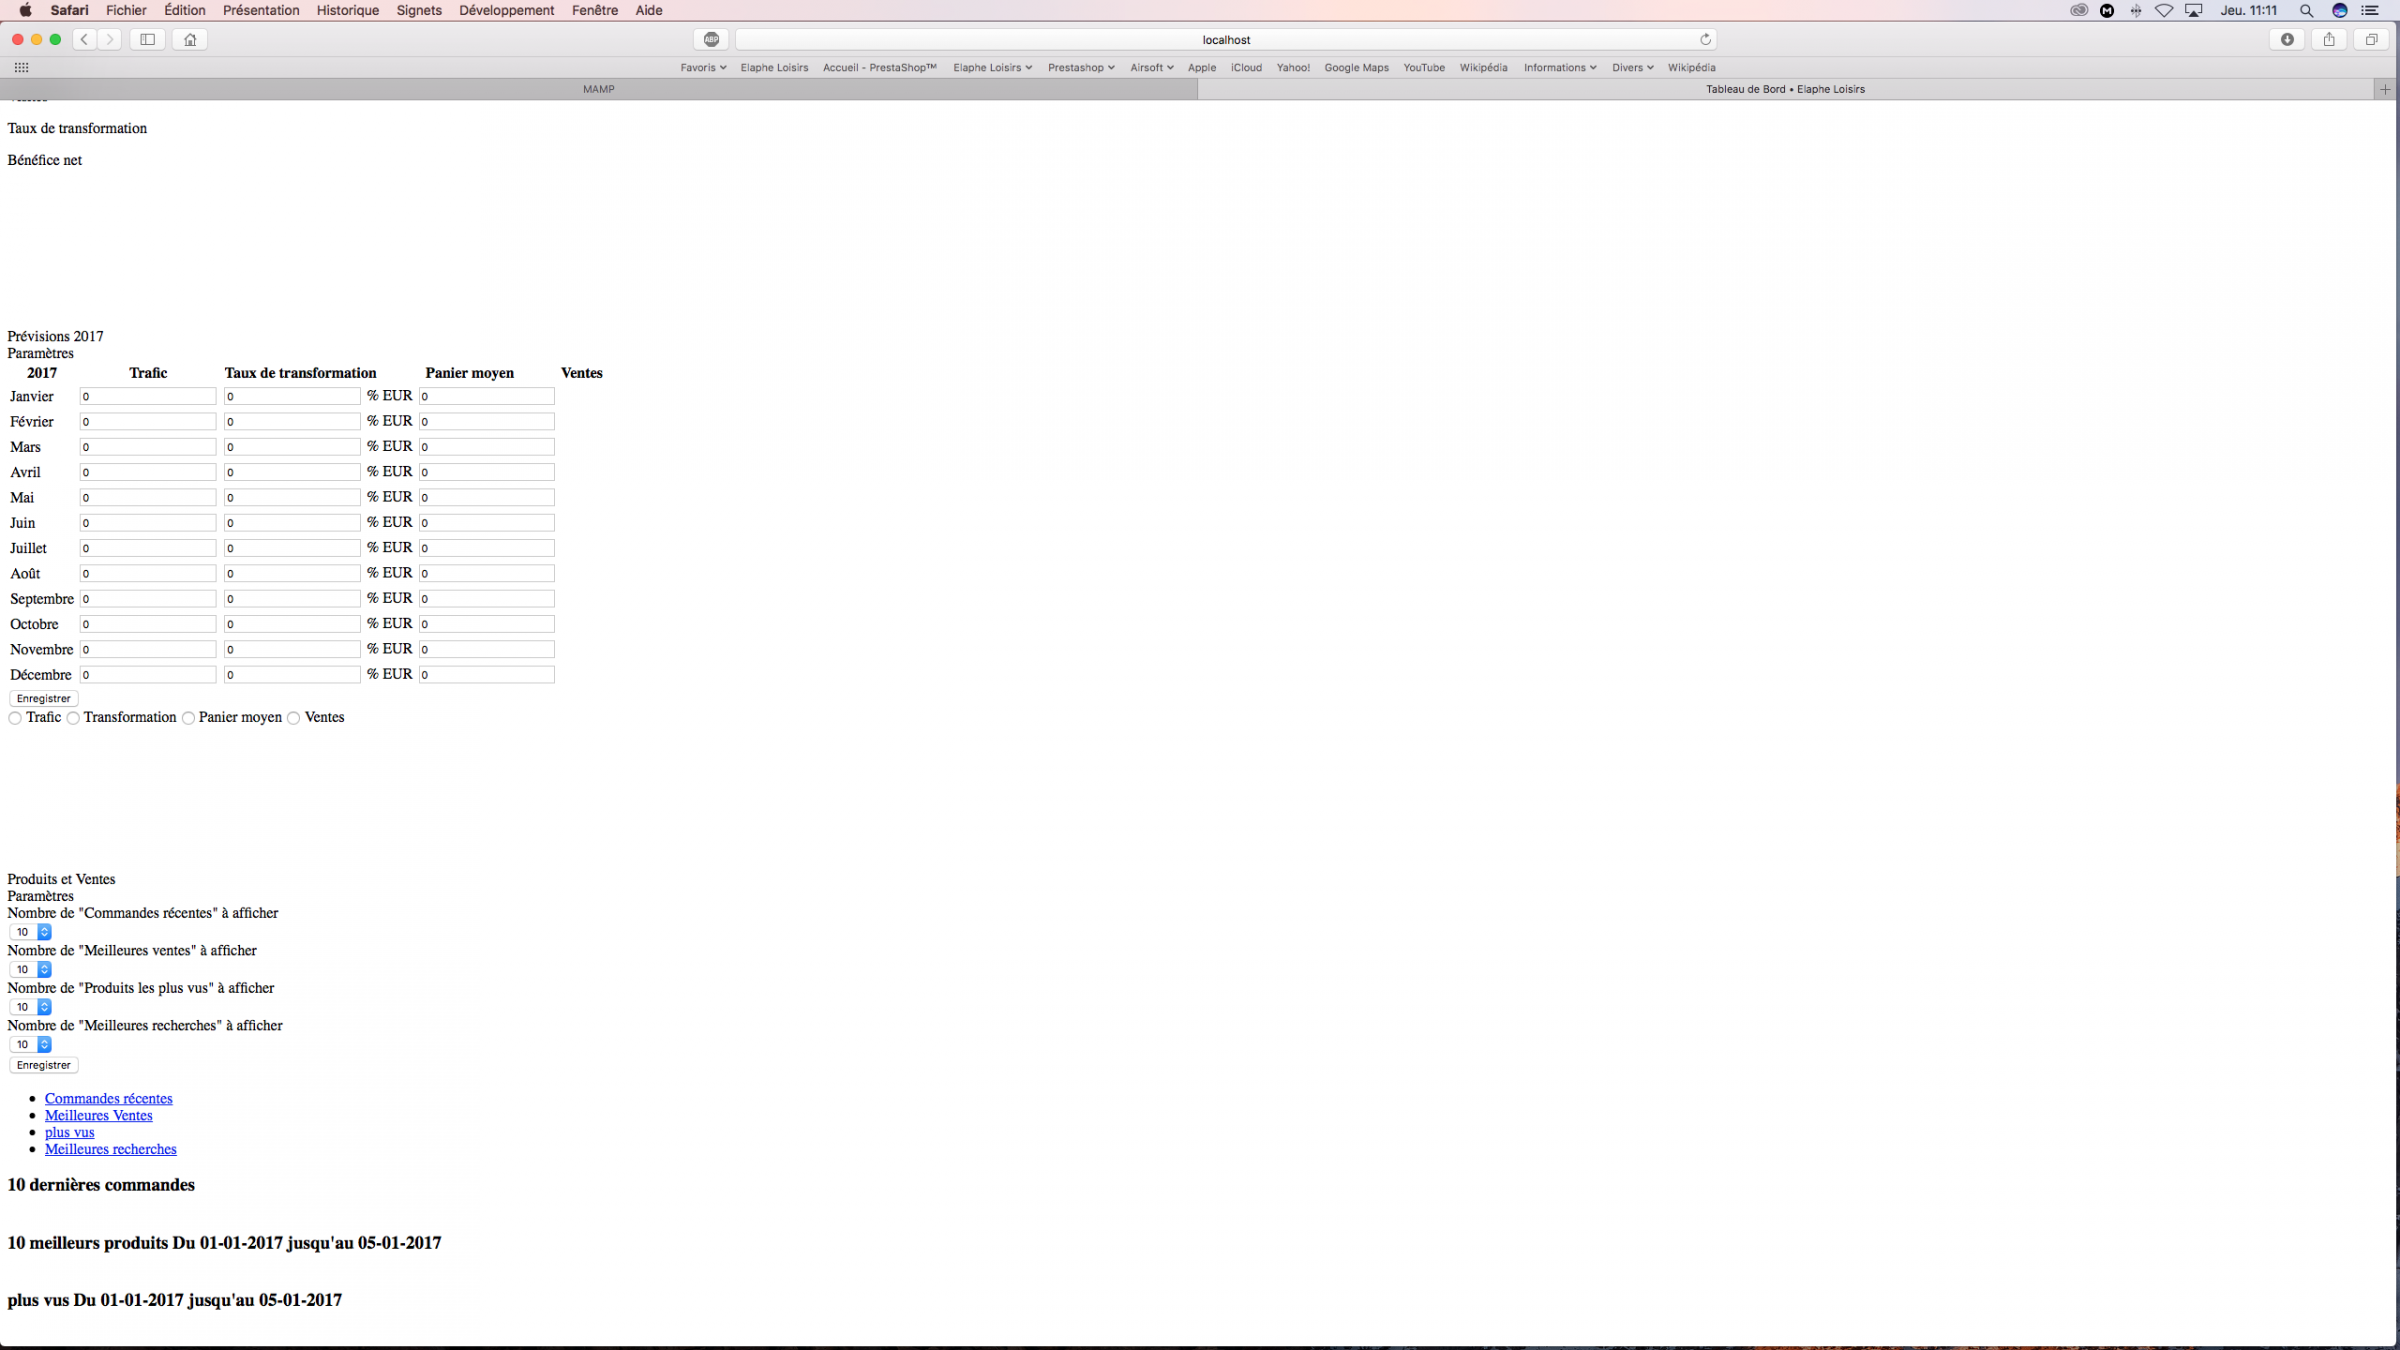
Task: Toggle the Safari sidebar button
Action: (147, 39)
